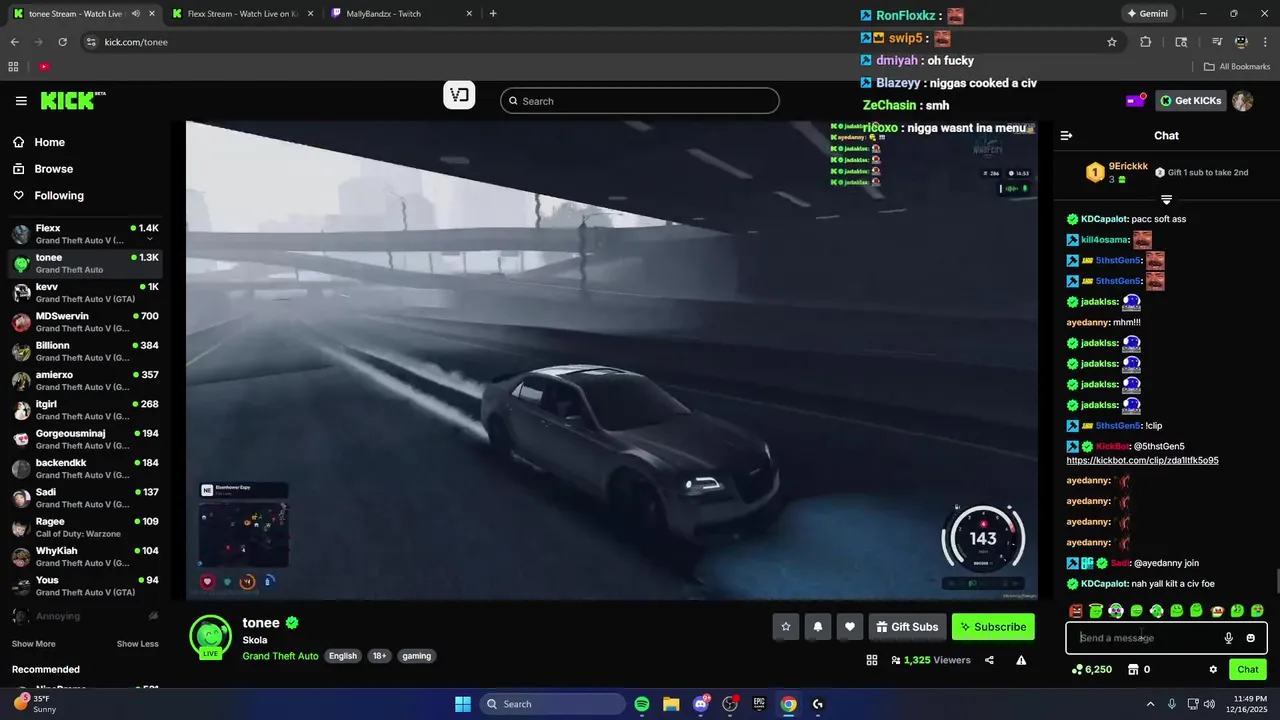Open the Kick hamburger sidebar menu
This screenshot has height=720, width=1280.
pyautogui.click(x=21, y=101)
